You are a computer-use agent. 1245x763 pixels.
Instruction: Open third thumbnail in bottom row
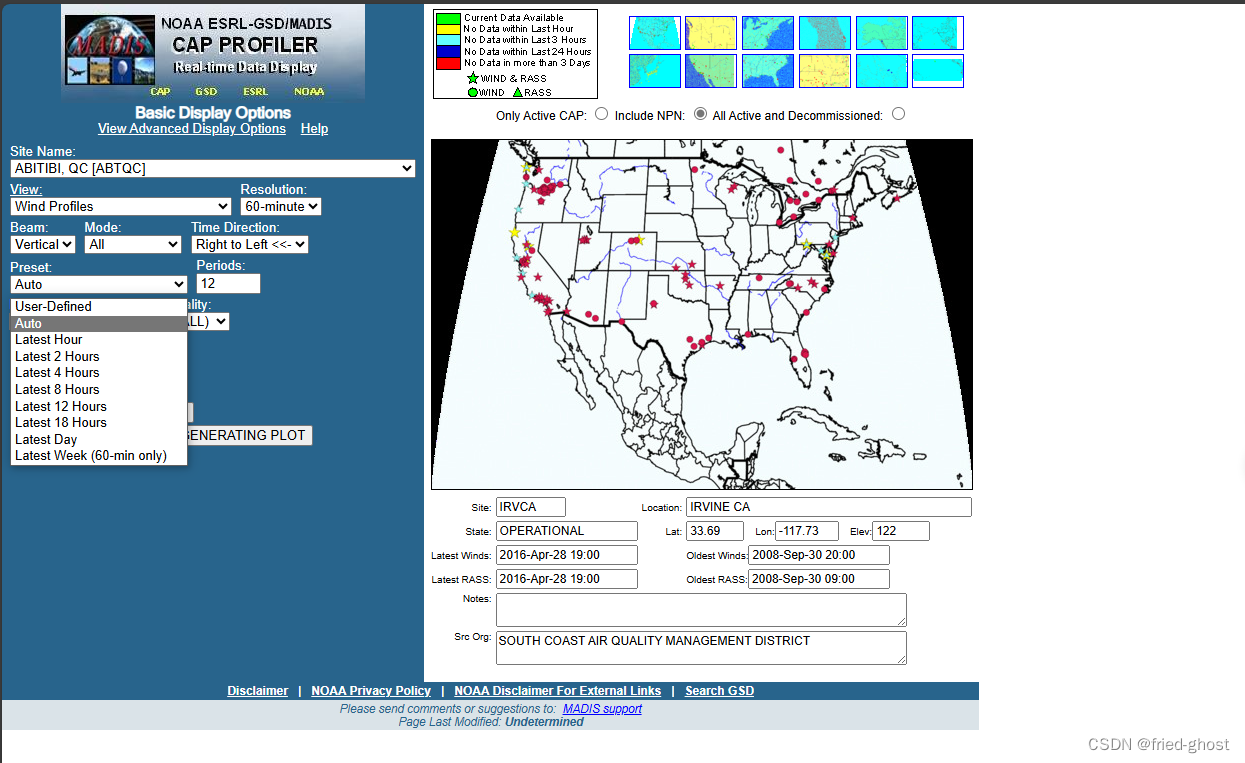pos(768,71)
